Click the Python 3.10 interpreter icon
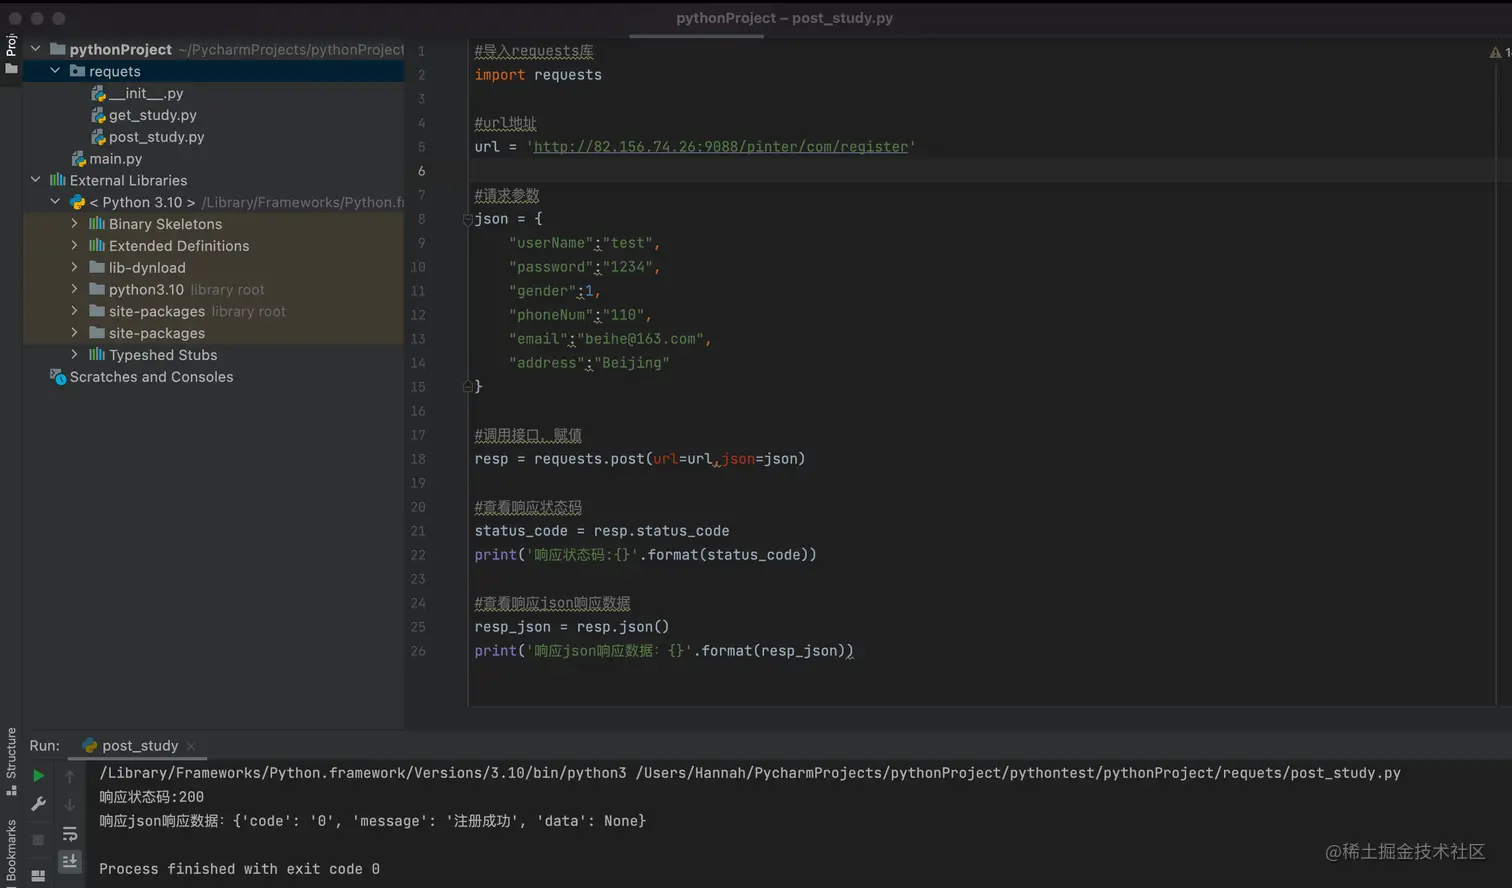The width and height of the screenshot is (1512, 888). pyautogui.click(x=77, y=202)
